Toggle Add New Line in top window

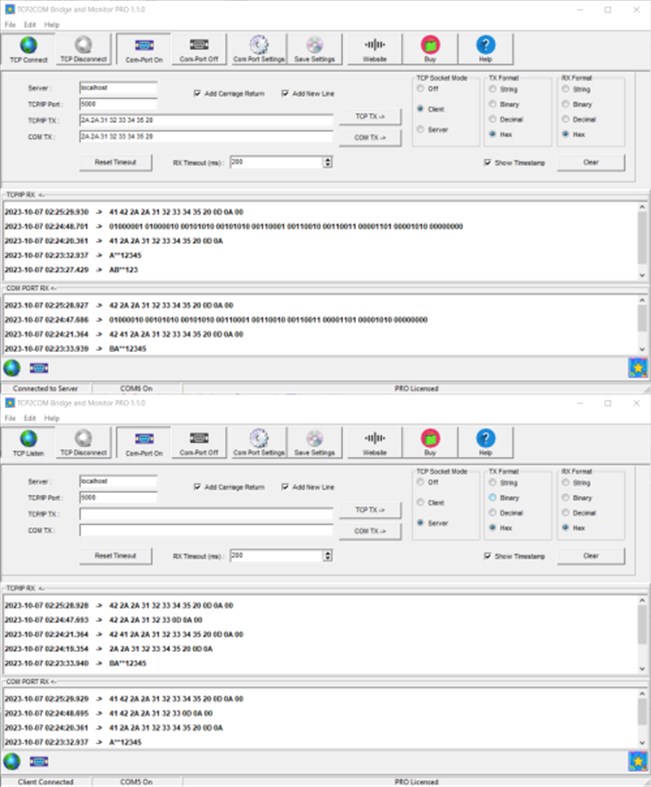285,93
